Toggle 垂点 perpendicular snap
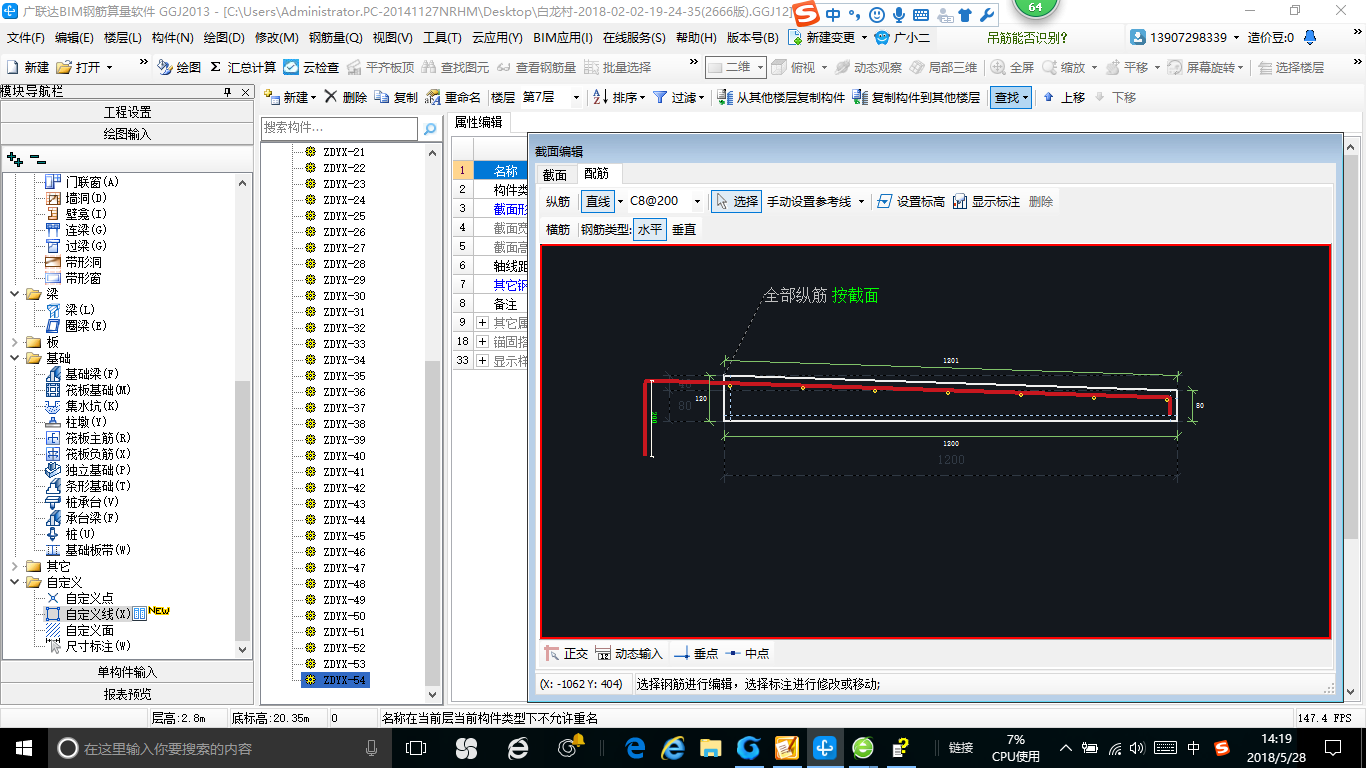 [696, 653]
